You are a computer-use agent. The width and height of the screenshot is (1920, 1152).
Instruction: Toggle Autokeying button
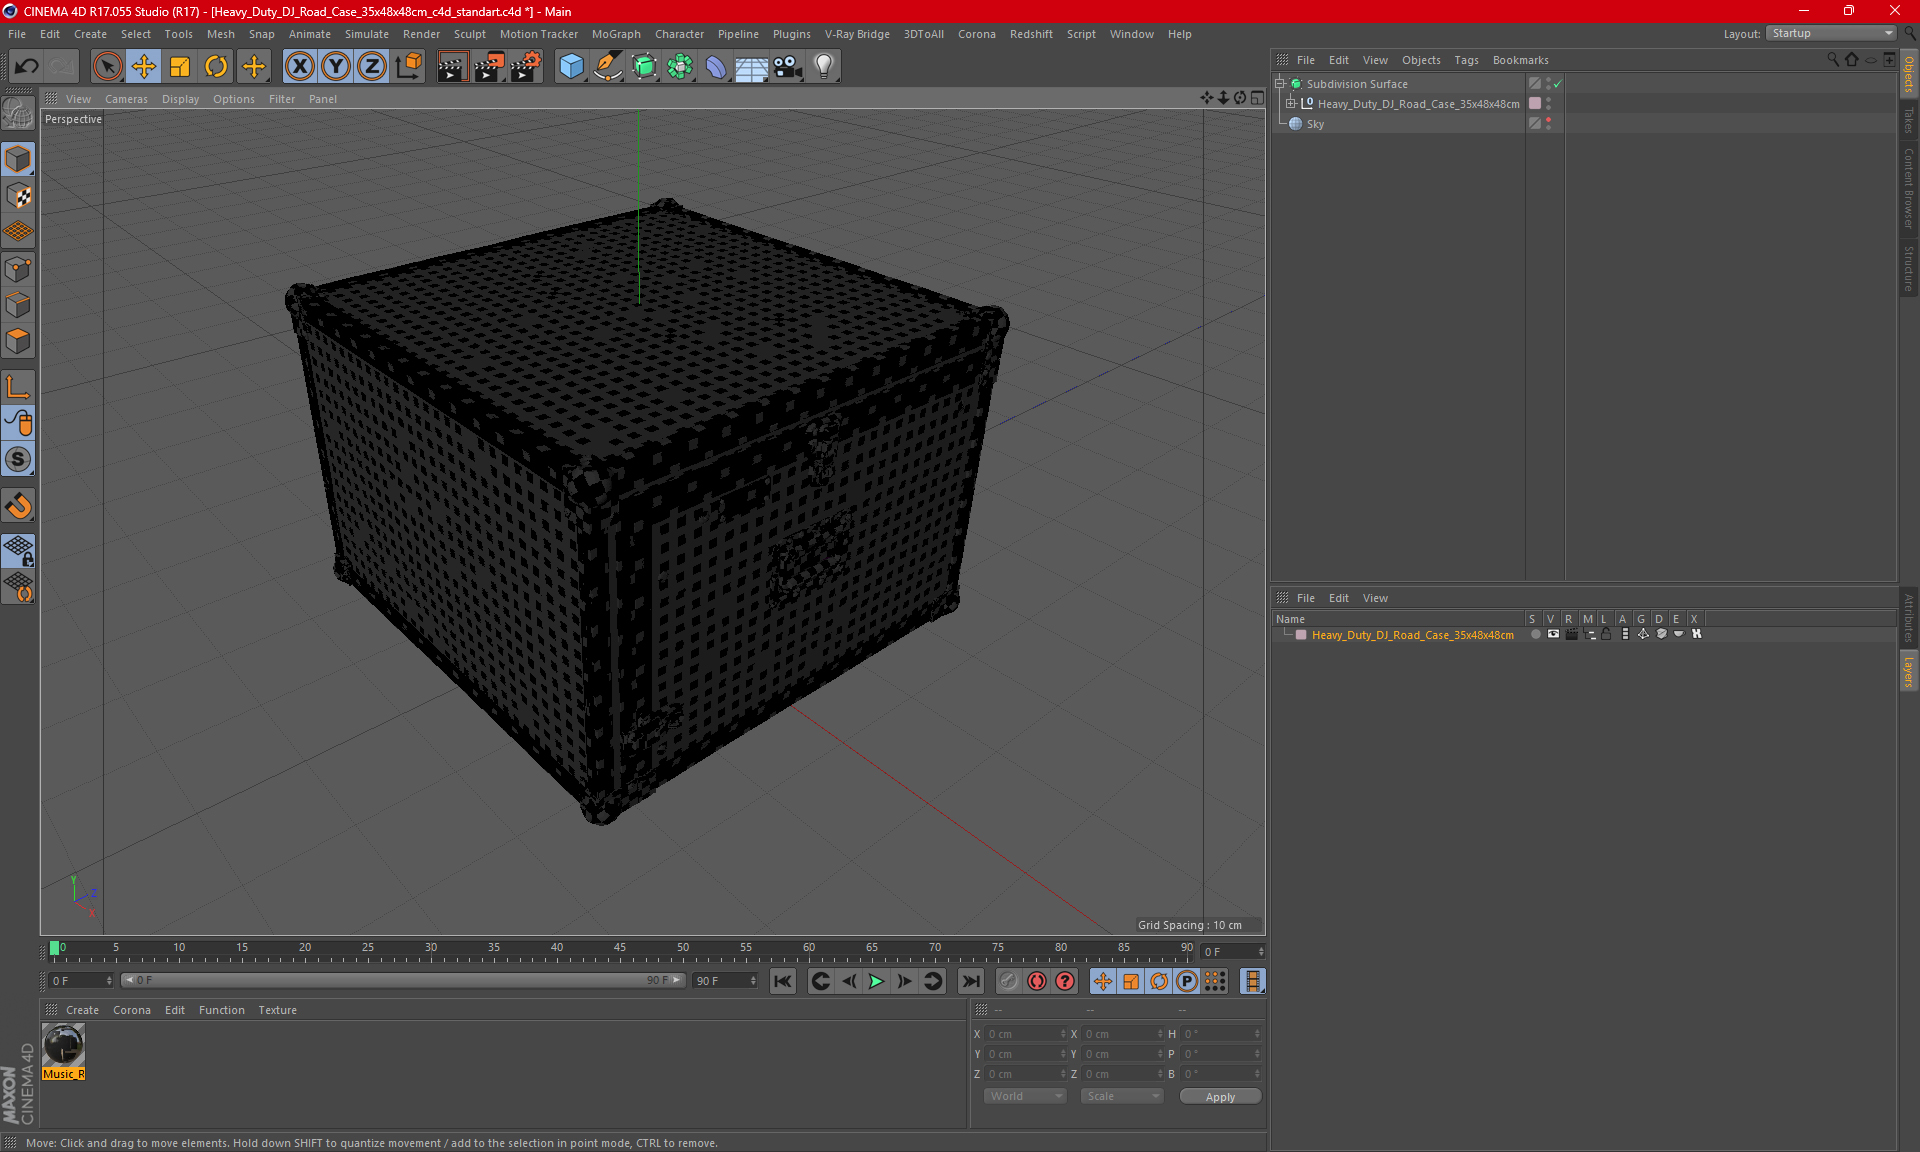point(1037,981)
